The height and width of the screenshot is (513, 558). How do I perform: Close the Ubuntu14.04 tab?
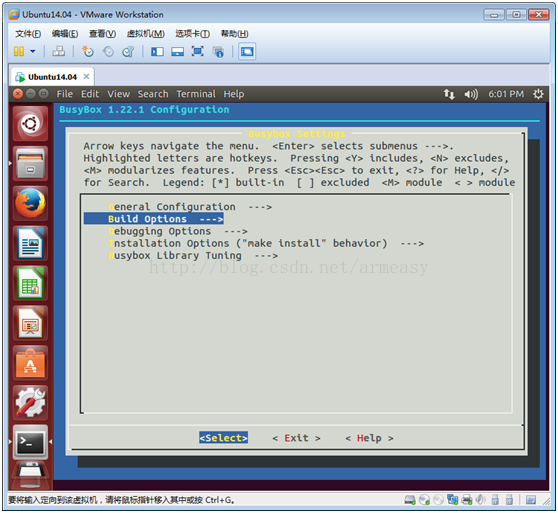pyautogui.click(x=86, y=76)
